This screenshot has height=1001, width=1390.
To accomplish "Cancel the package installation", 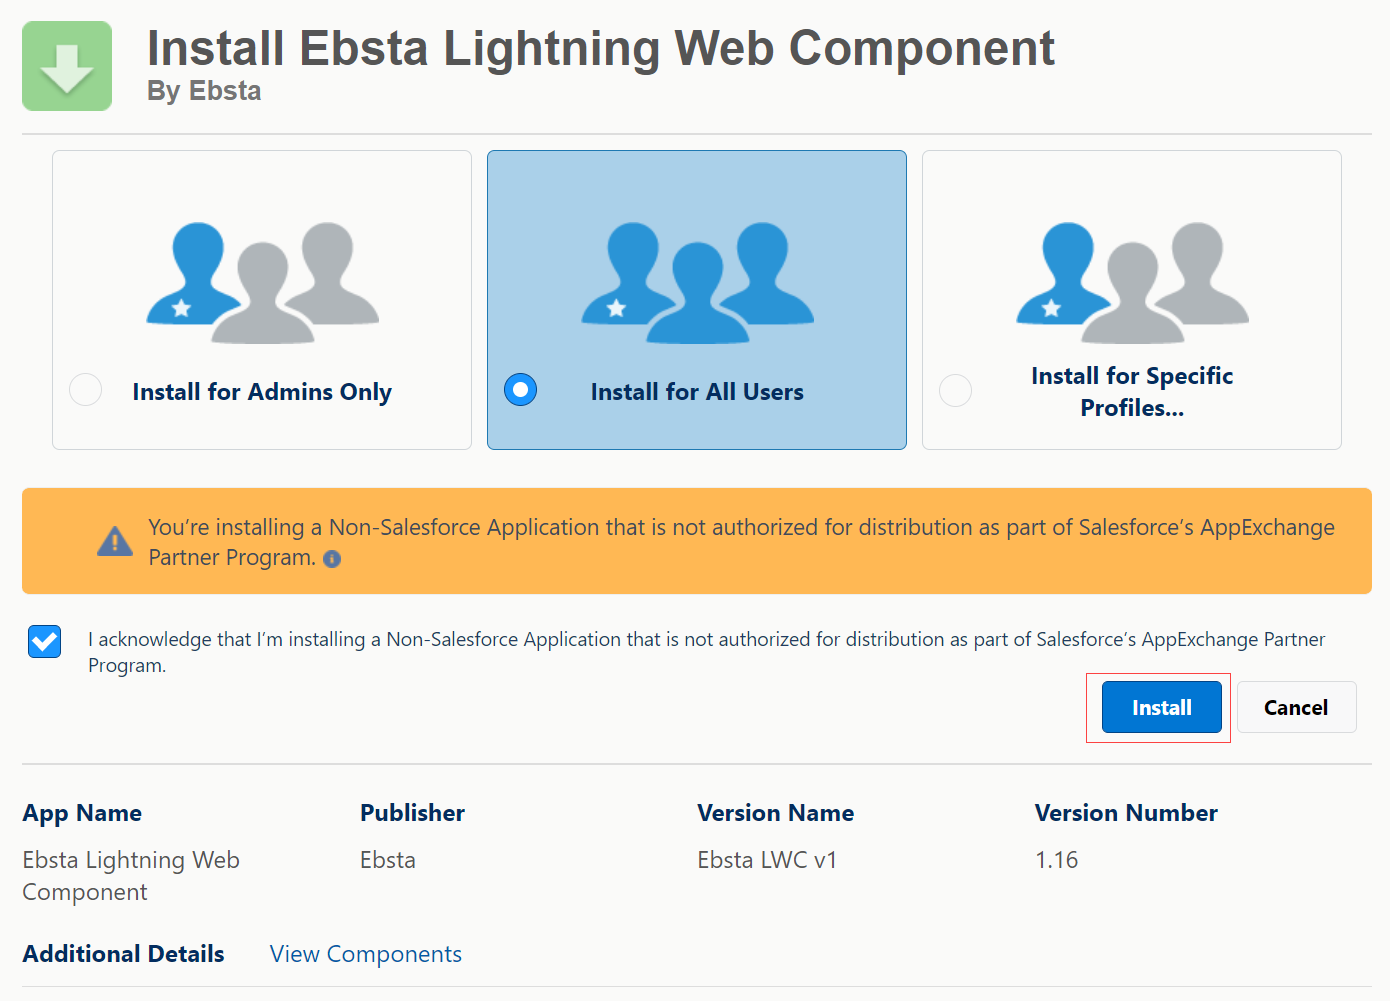I will [x=1296, y=707].
